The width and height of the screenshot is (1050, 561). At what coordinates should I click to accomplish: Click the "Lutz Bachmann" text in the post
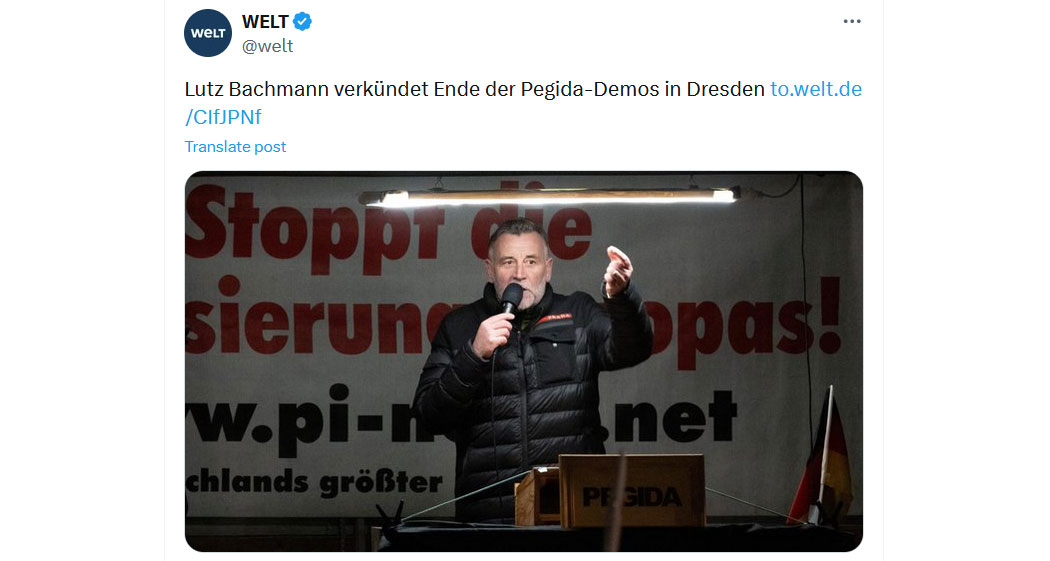(x=256, y=89)
